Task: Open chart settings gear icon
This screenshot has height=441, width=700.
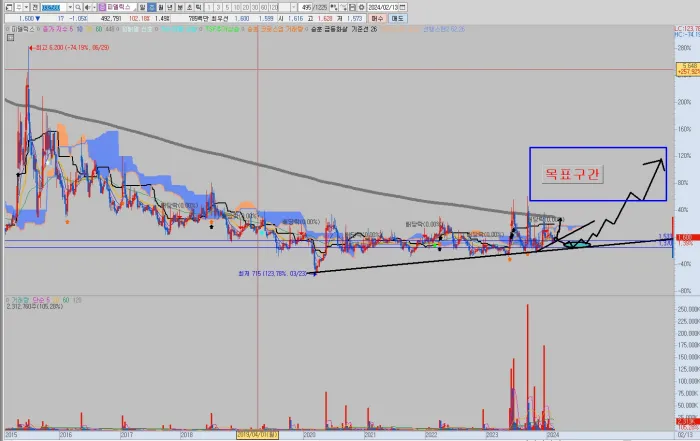Action: coord(362,7)
